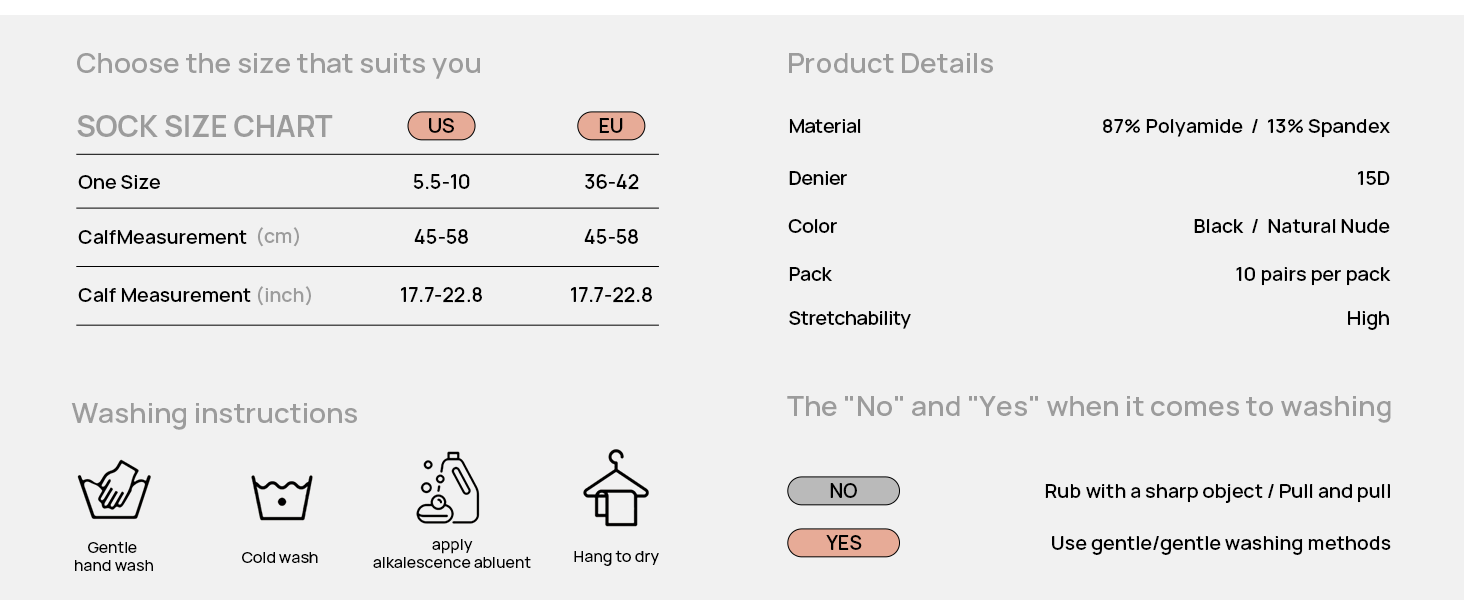The width and height of the screenshot is (1464, 600).
Task: Click the '87% Polyamide / 13% Spandex' text
Action: click(x=1245, y=126)
